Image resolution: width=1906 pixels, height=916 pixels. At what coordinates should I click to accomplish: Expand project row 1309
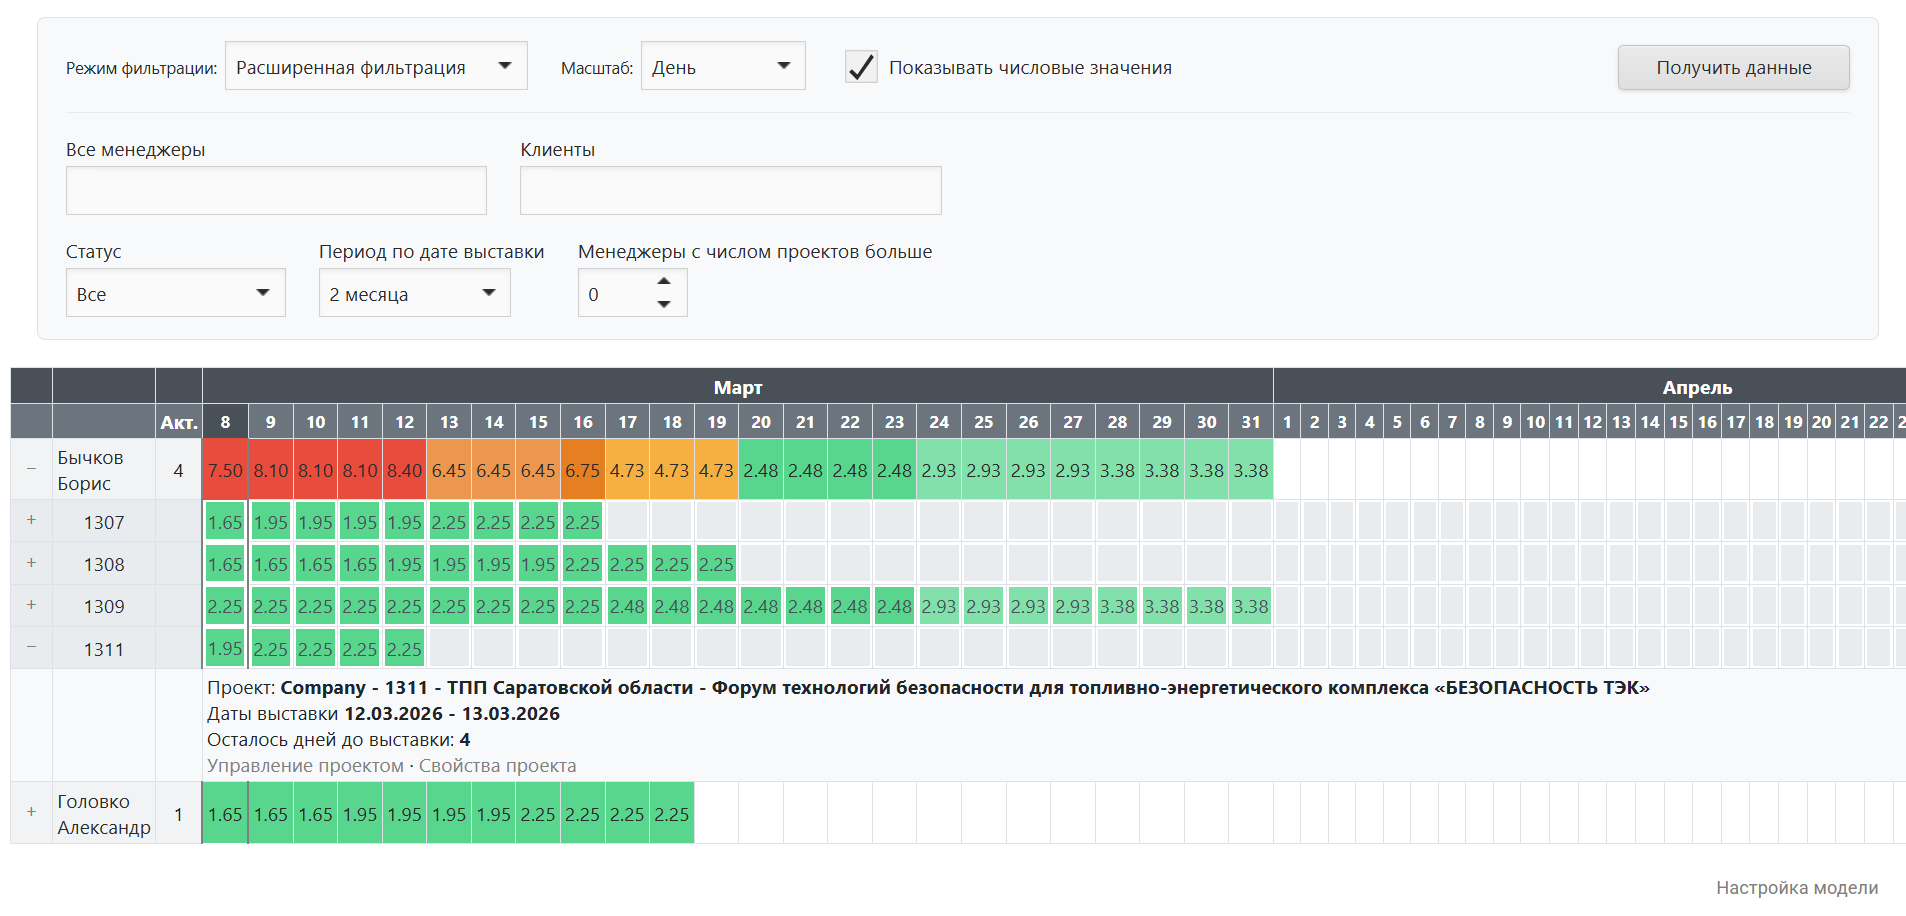coord(30,604)
